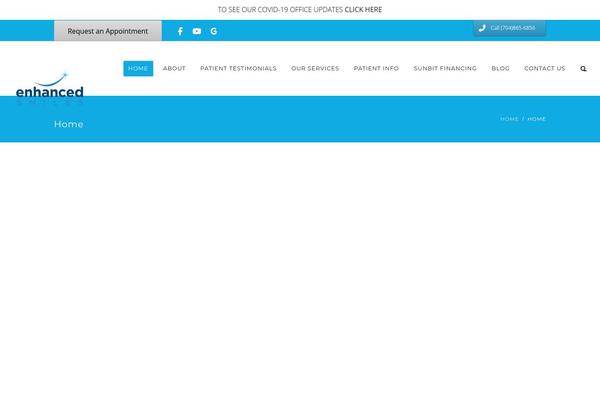Open CONTACT US menu item

tap(545, 69)
